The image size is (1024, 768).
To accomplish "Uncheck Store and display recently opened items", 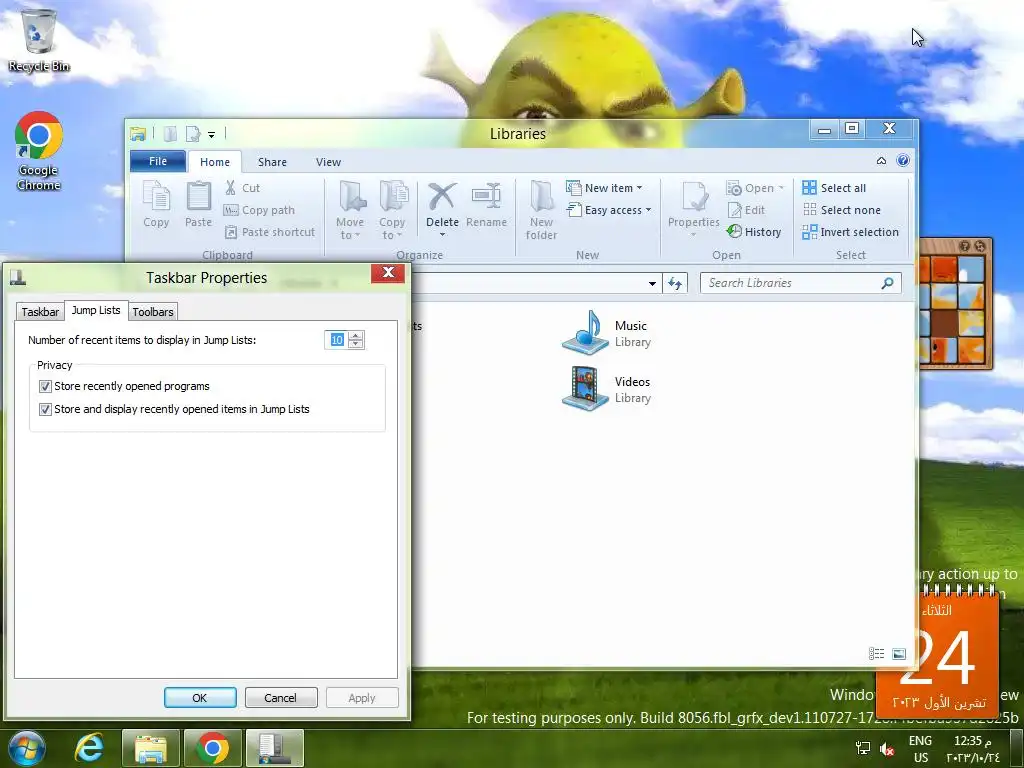I will click(45, 409).
